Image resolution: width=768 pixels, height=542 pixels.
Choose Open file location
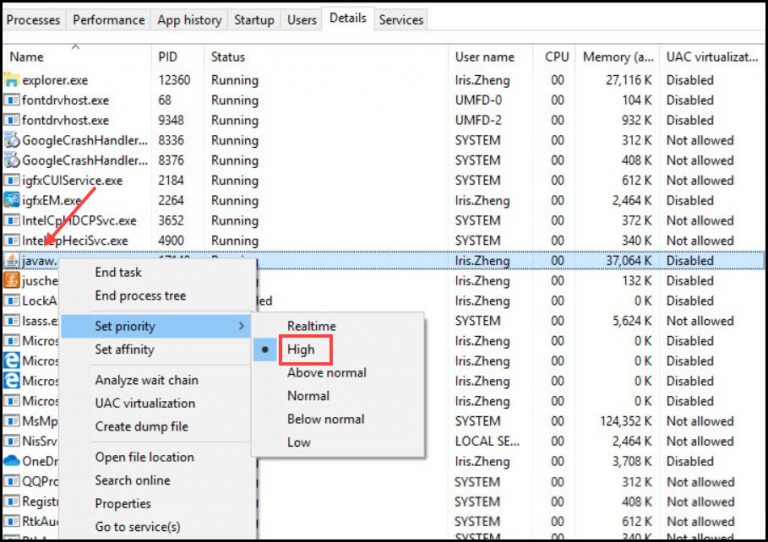[144, 457]
